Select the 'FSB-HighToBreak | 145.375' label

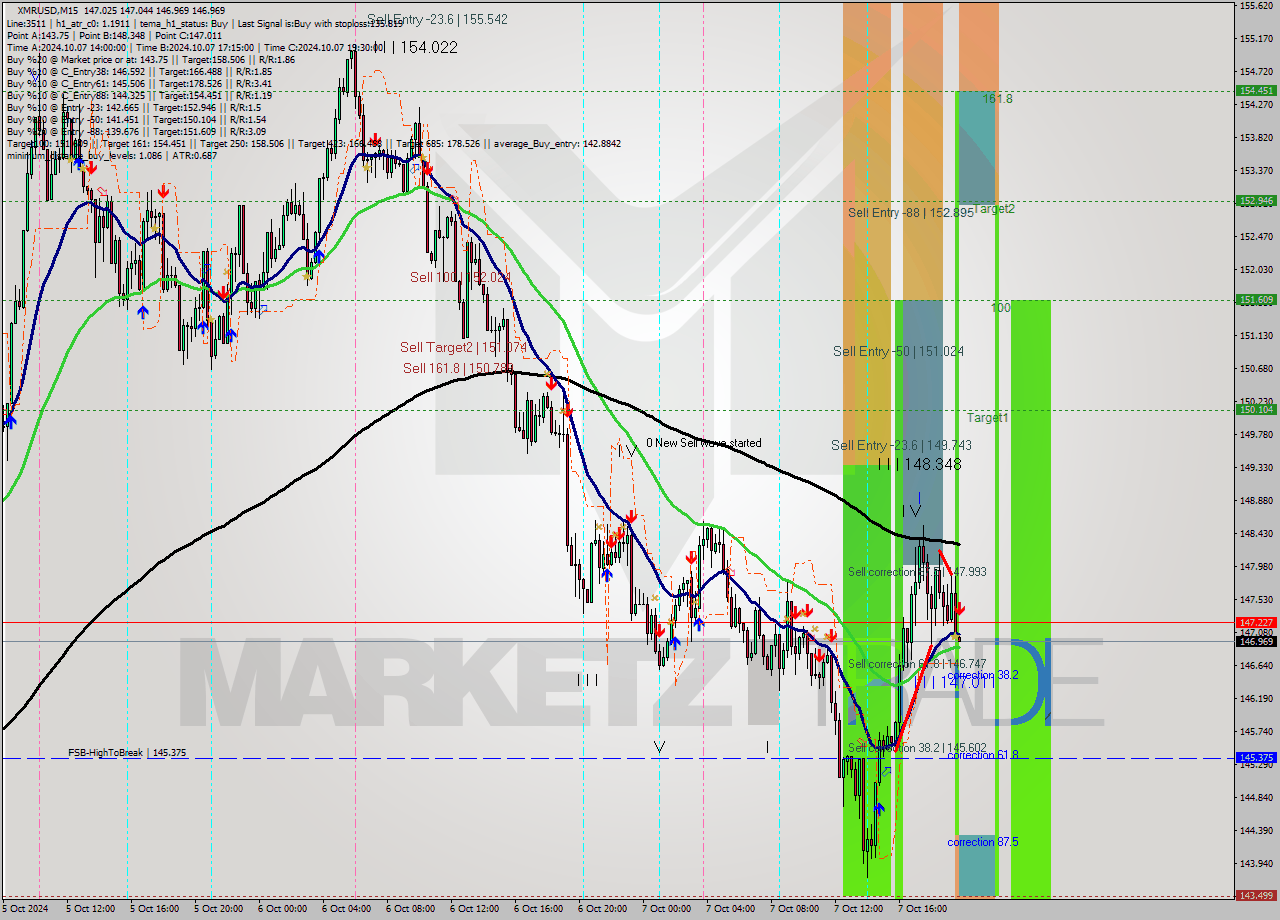click(127, 752)
